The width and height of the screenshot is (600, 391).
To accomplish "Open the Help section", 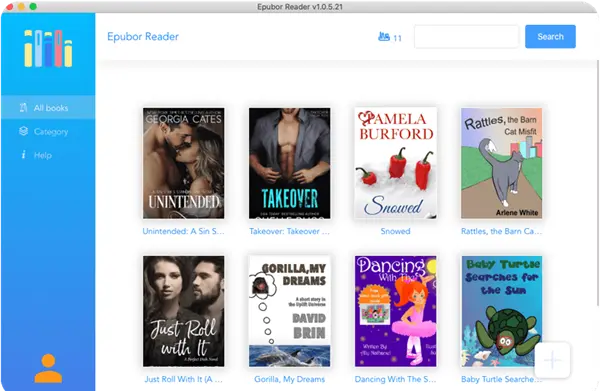I will pyautogui.click(x=48, y=155).
